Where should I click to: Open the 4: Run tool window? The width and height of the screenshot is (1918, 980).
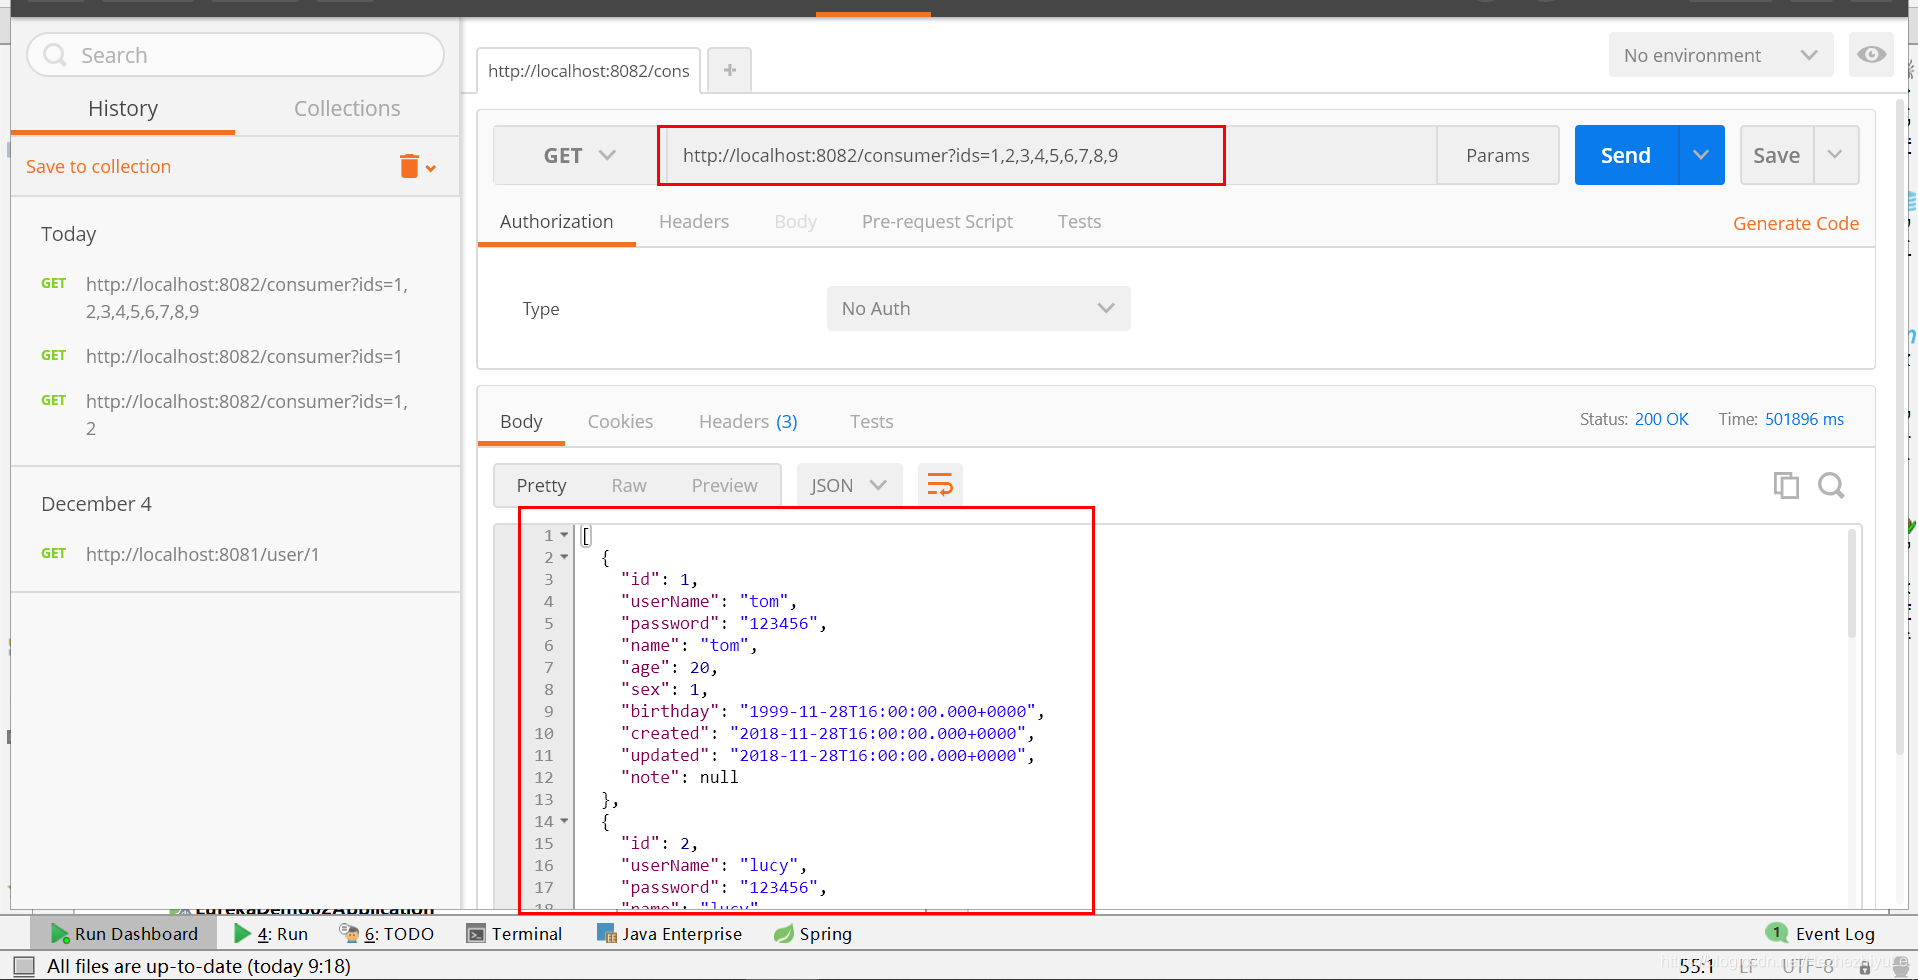pos(271,934)
